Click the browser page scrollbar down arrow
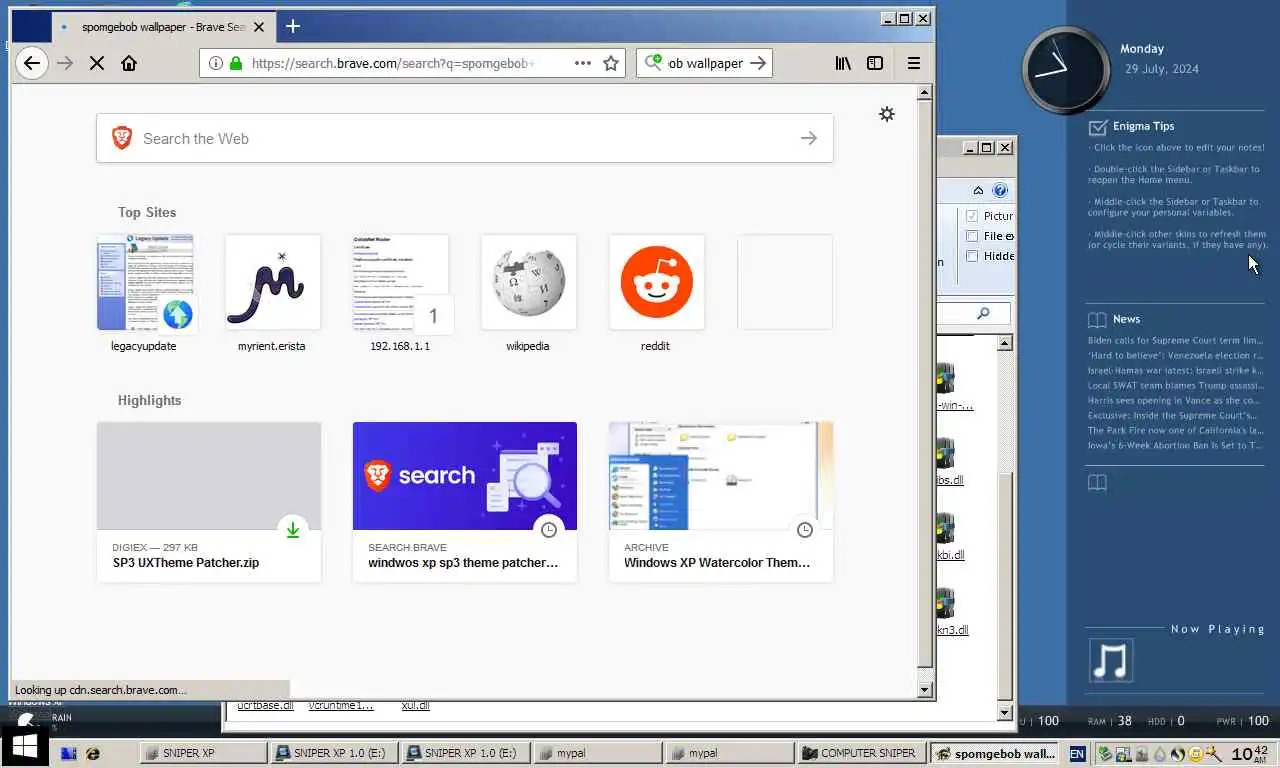 point(925,689)
